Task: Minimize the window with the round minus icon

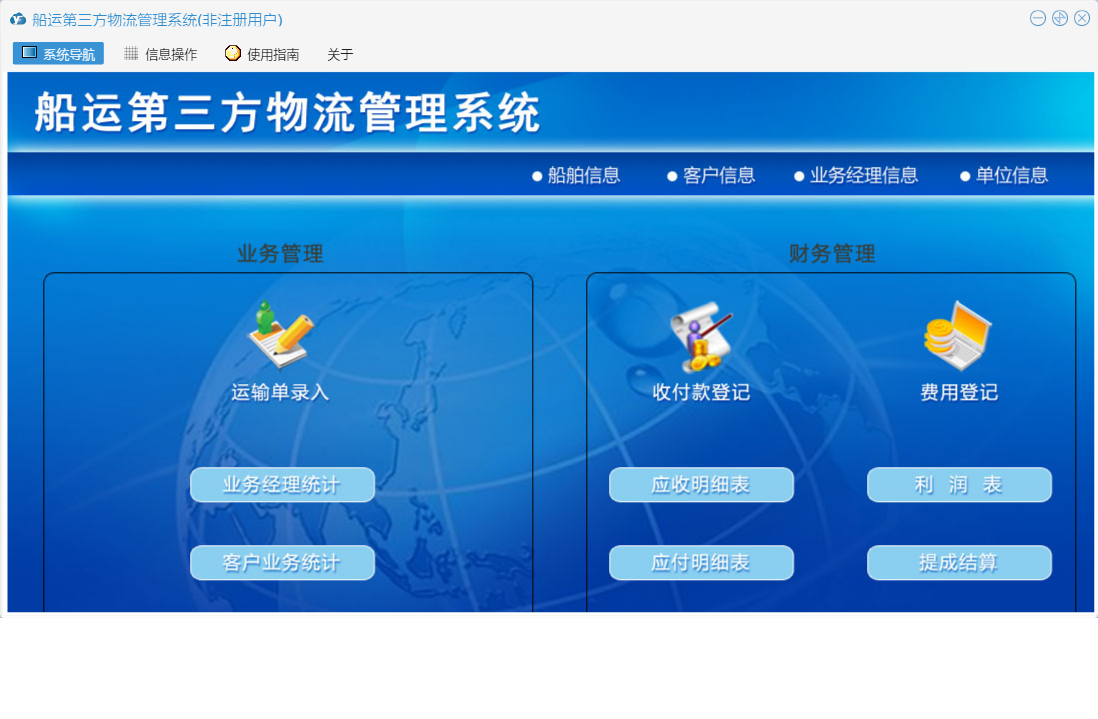Action: 1038,18
